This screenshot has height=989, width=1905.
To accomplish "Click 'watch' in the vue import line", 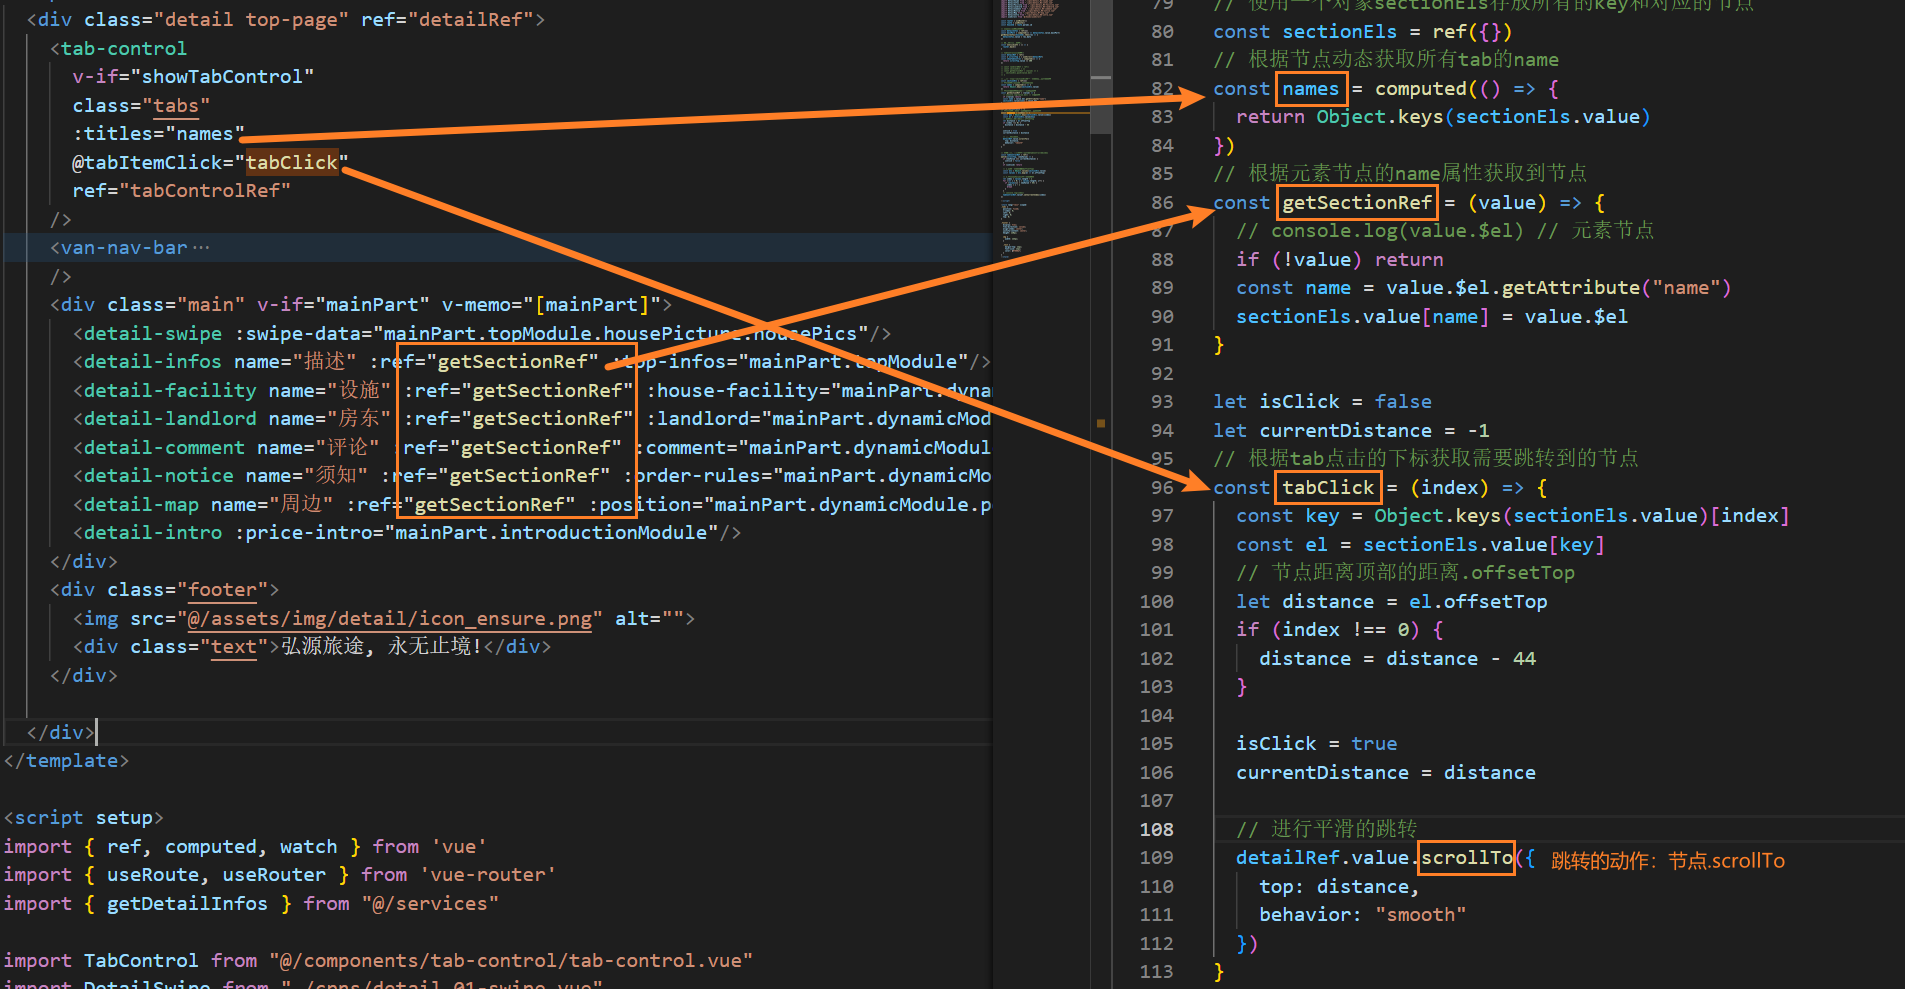I will click(x=308, y=846).
